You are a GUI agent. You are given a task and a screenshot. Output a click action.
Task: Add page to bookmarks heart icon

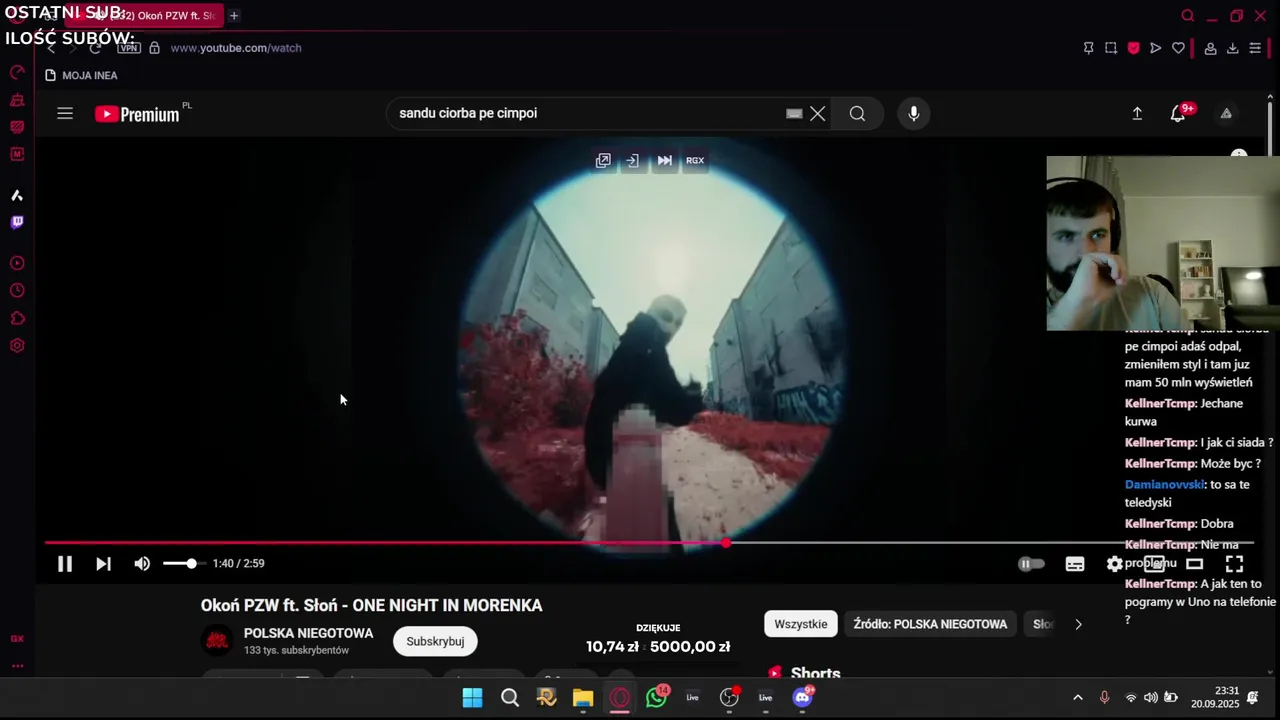click(x=1178, y=48)
